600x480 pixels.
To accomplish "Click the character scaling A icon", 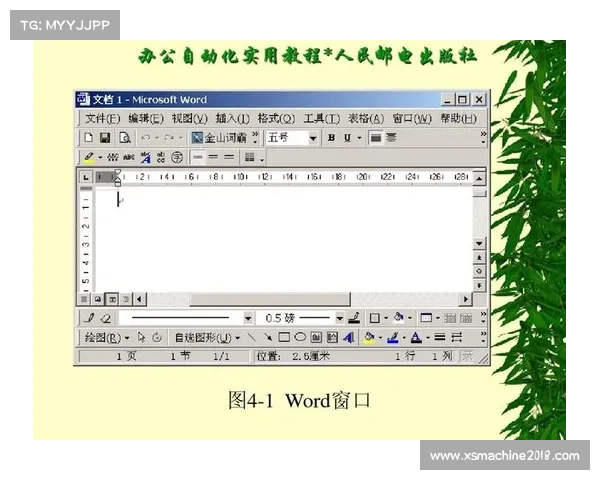I will (145, 157).
